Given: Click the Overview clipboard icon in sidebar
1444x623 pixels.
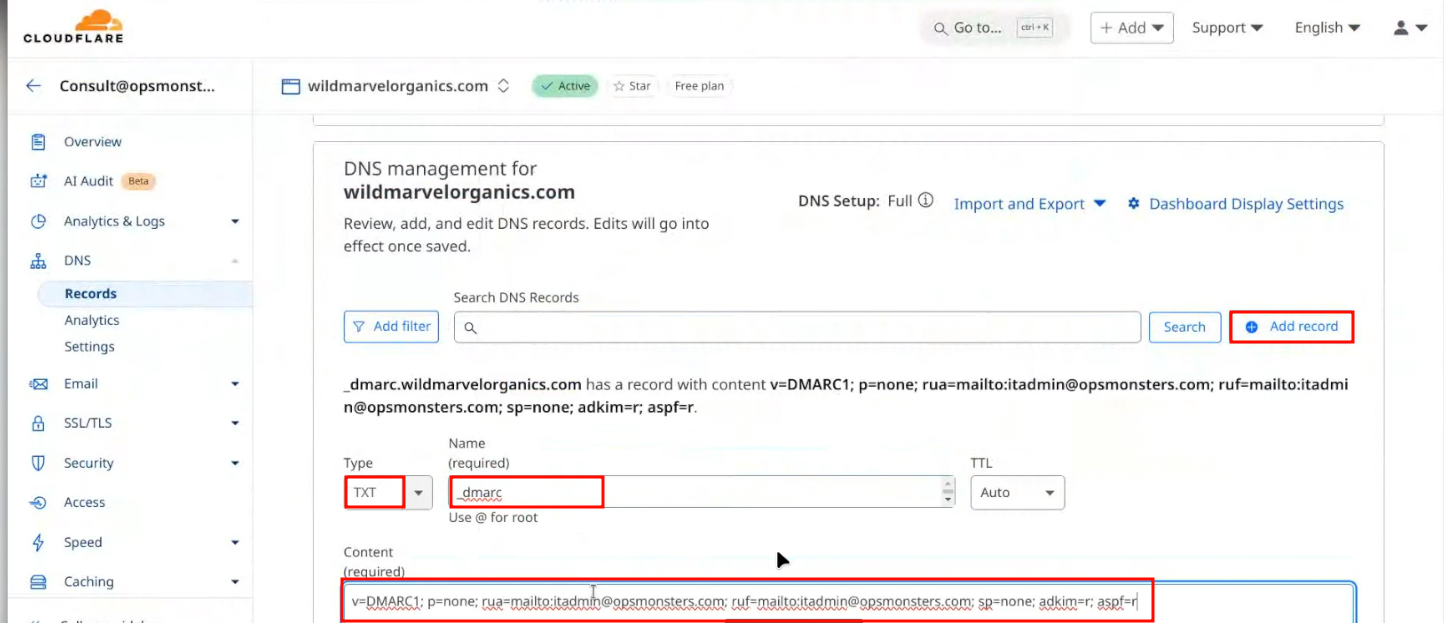Looking at the screenshot, I should pos(39,142).
